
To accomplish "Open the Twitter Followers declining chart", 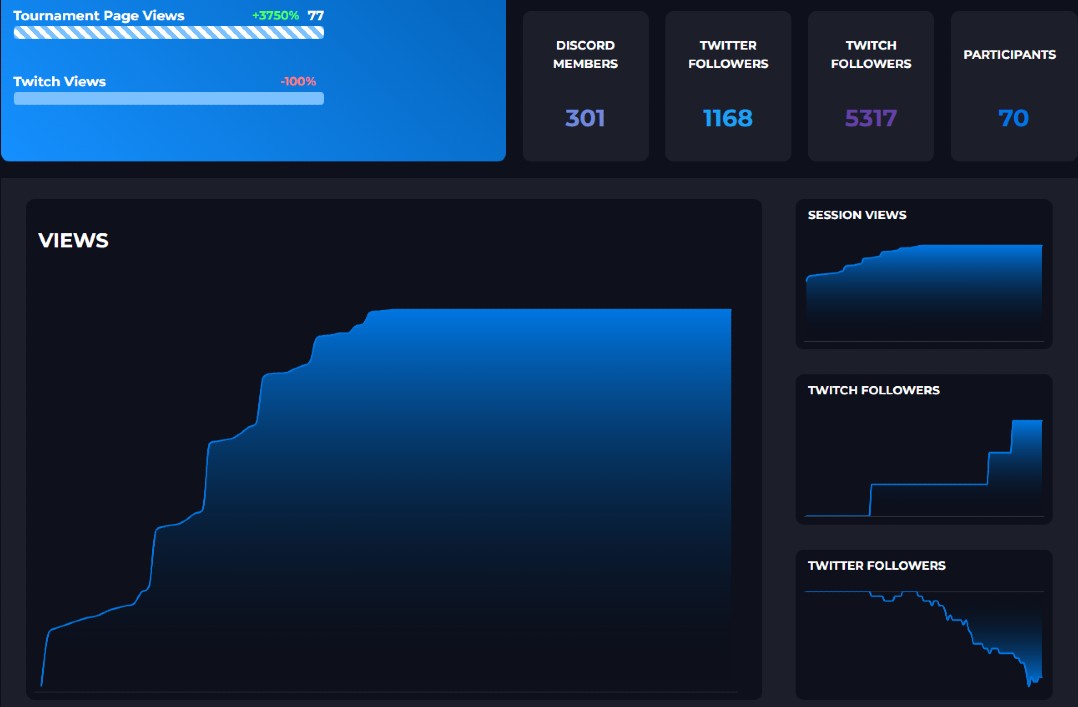I will coord(924,638).
